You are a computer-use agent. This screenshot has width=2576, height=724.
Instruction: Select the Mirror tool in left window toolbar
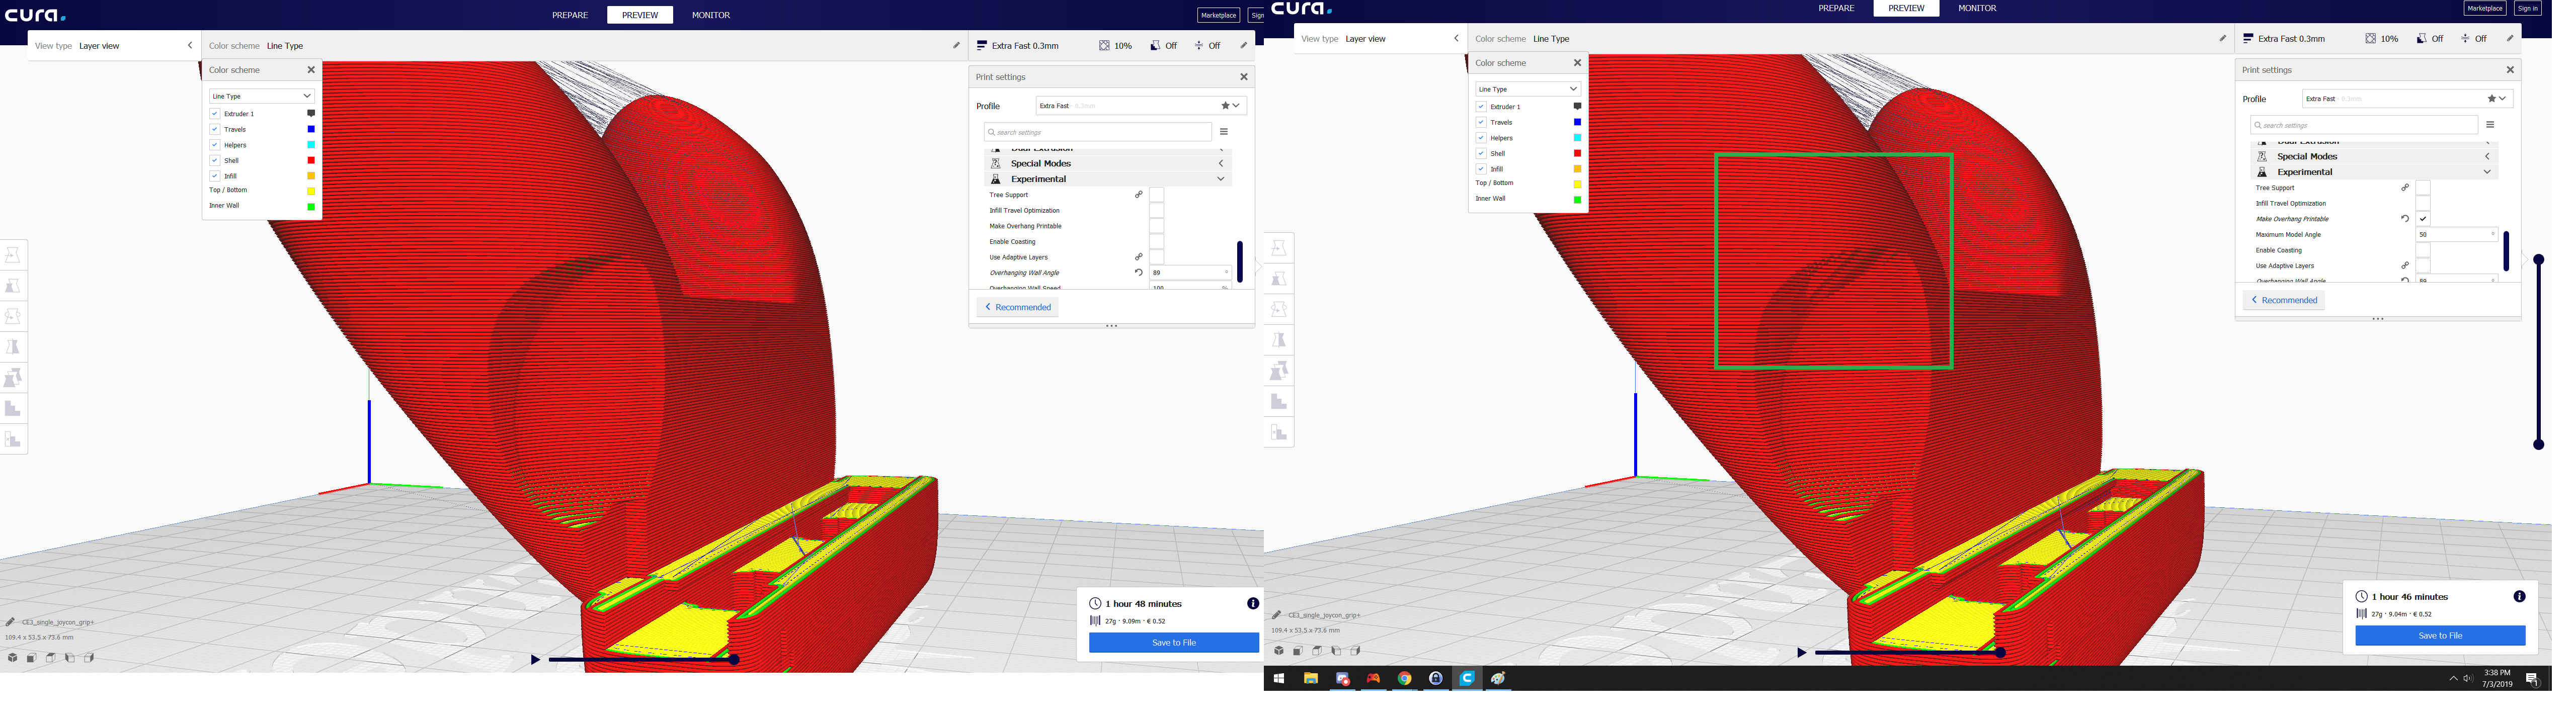click(13, 347)
